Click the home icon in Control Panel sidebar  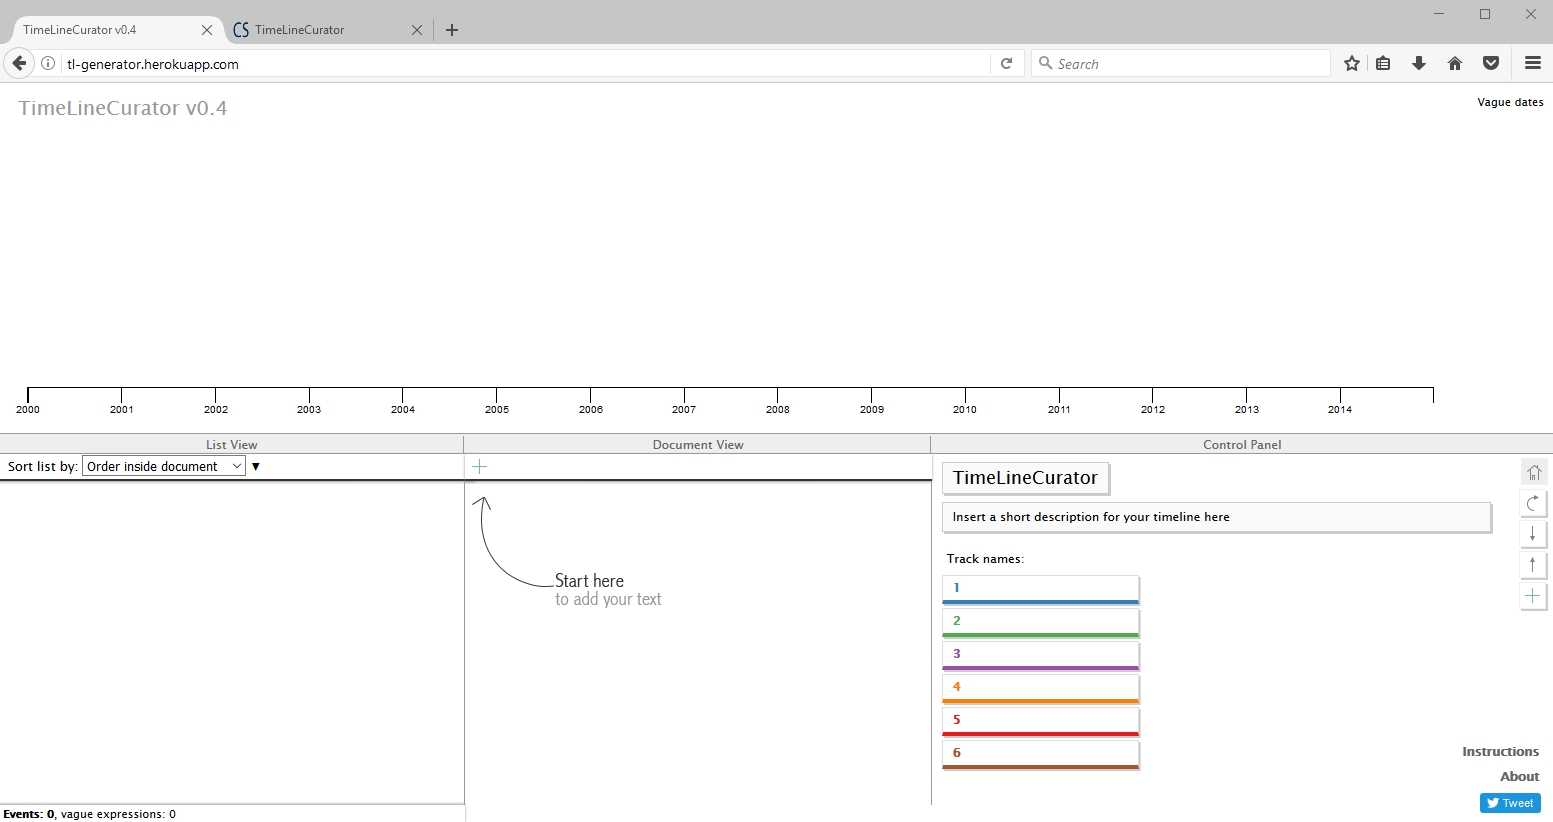click(x=1533, y=472)
